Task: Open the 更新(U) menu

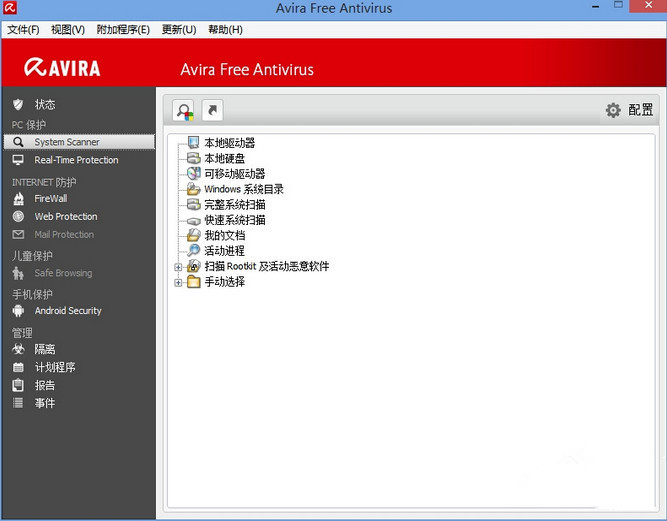Action: pos(178,29)
